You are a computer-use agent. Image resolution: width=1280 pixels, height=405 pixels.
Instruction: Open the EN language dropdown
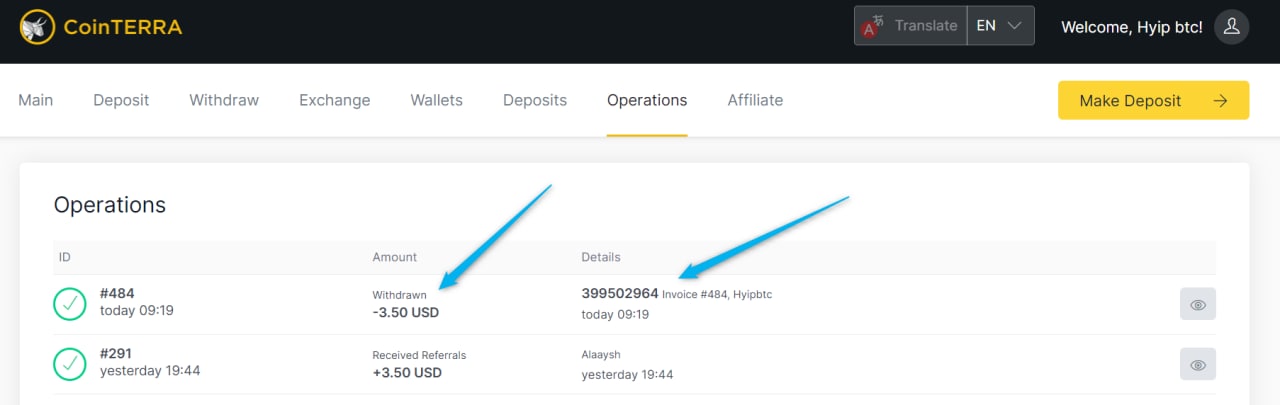(999, 26)
